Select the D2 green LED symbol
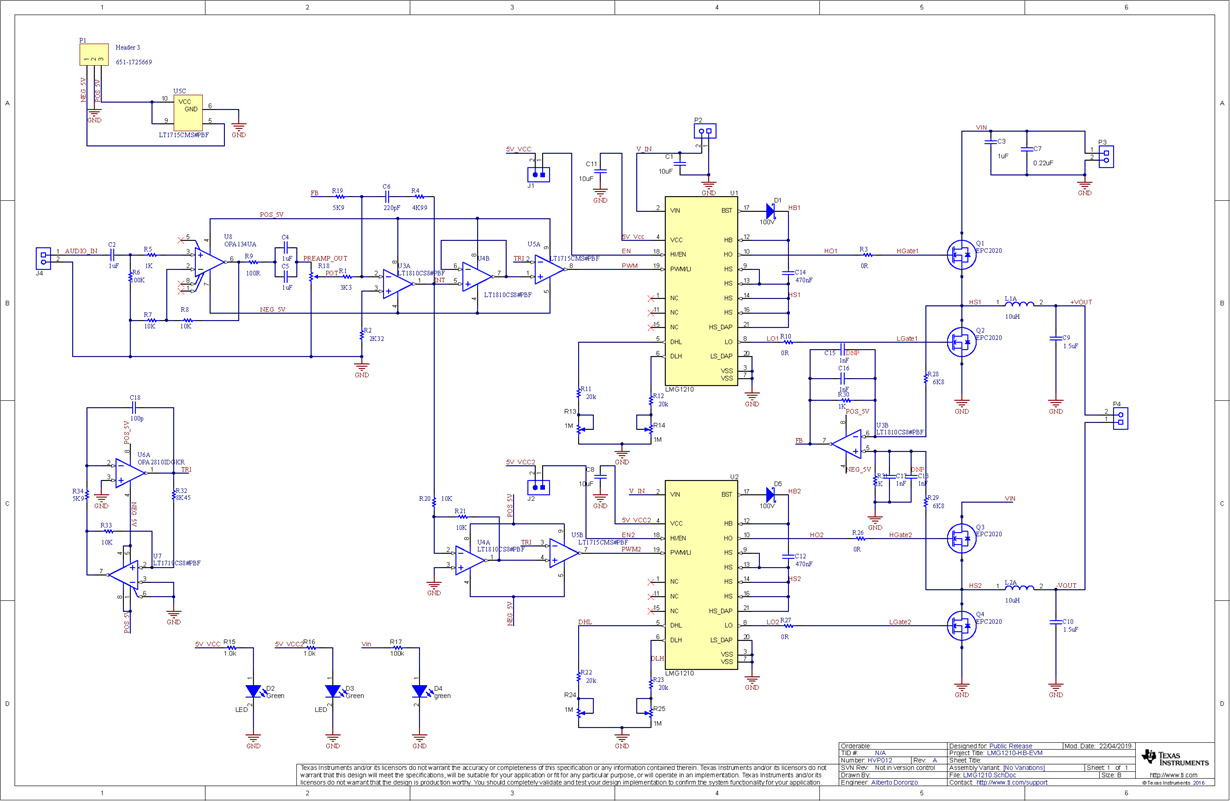 click(254, 691)
